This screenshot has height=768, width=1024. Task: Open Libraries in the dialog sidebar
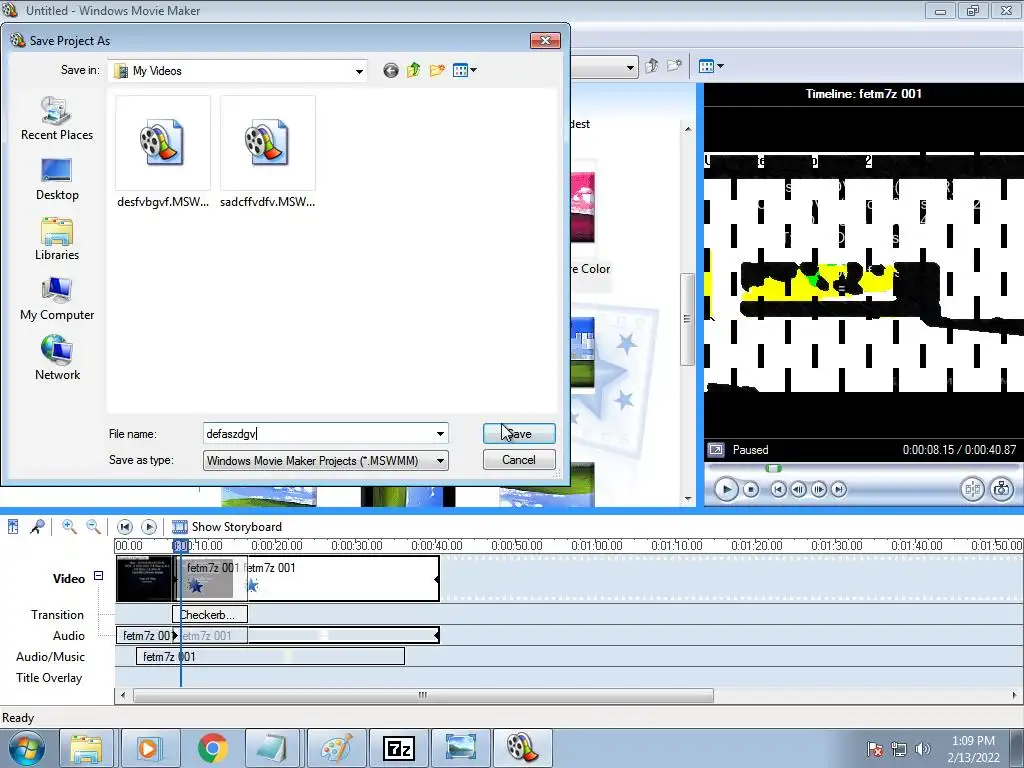point(57,240)
